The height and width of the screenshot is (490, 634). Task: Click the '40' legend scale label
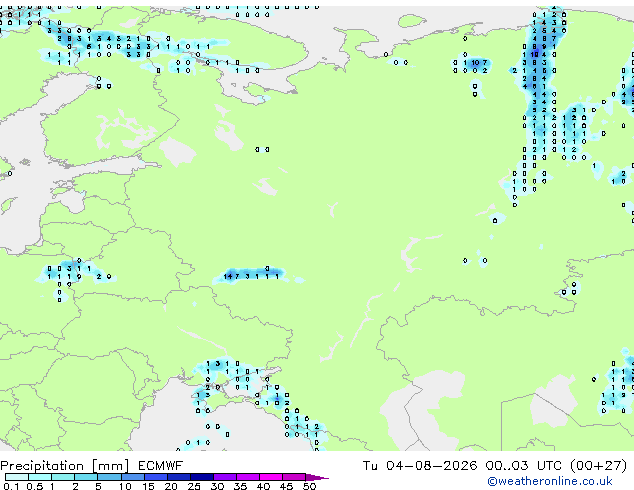coord(263,486)
